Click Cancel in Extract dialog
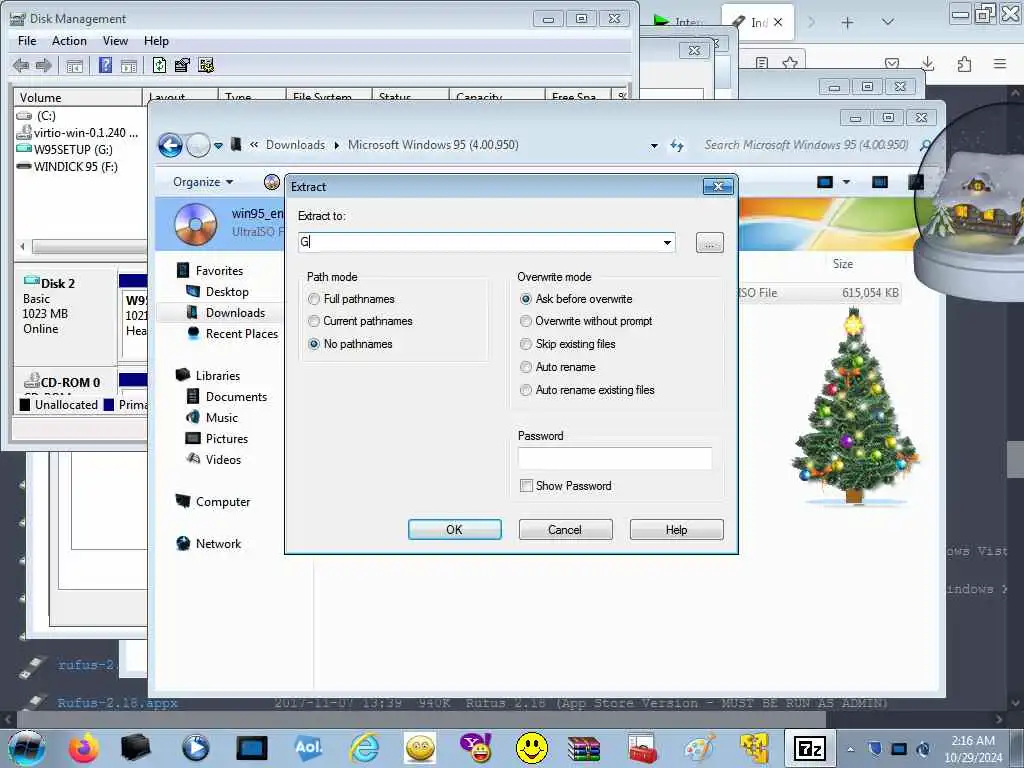This screenshot has height=768, width=1024. click(566, 530)
